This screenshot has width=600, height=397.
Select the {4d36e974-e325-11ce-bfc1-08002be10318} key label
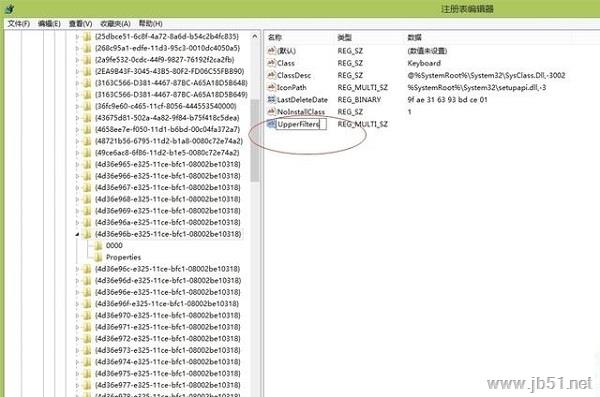(168, 361)
